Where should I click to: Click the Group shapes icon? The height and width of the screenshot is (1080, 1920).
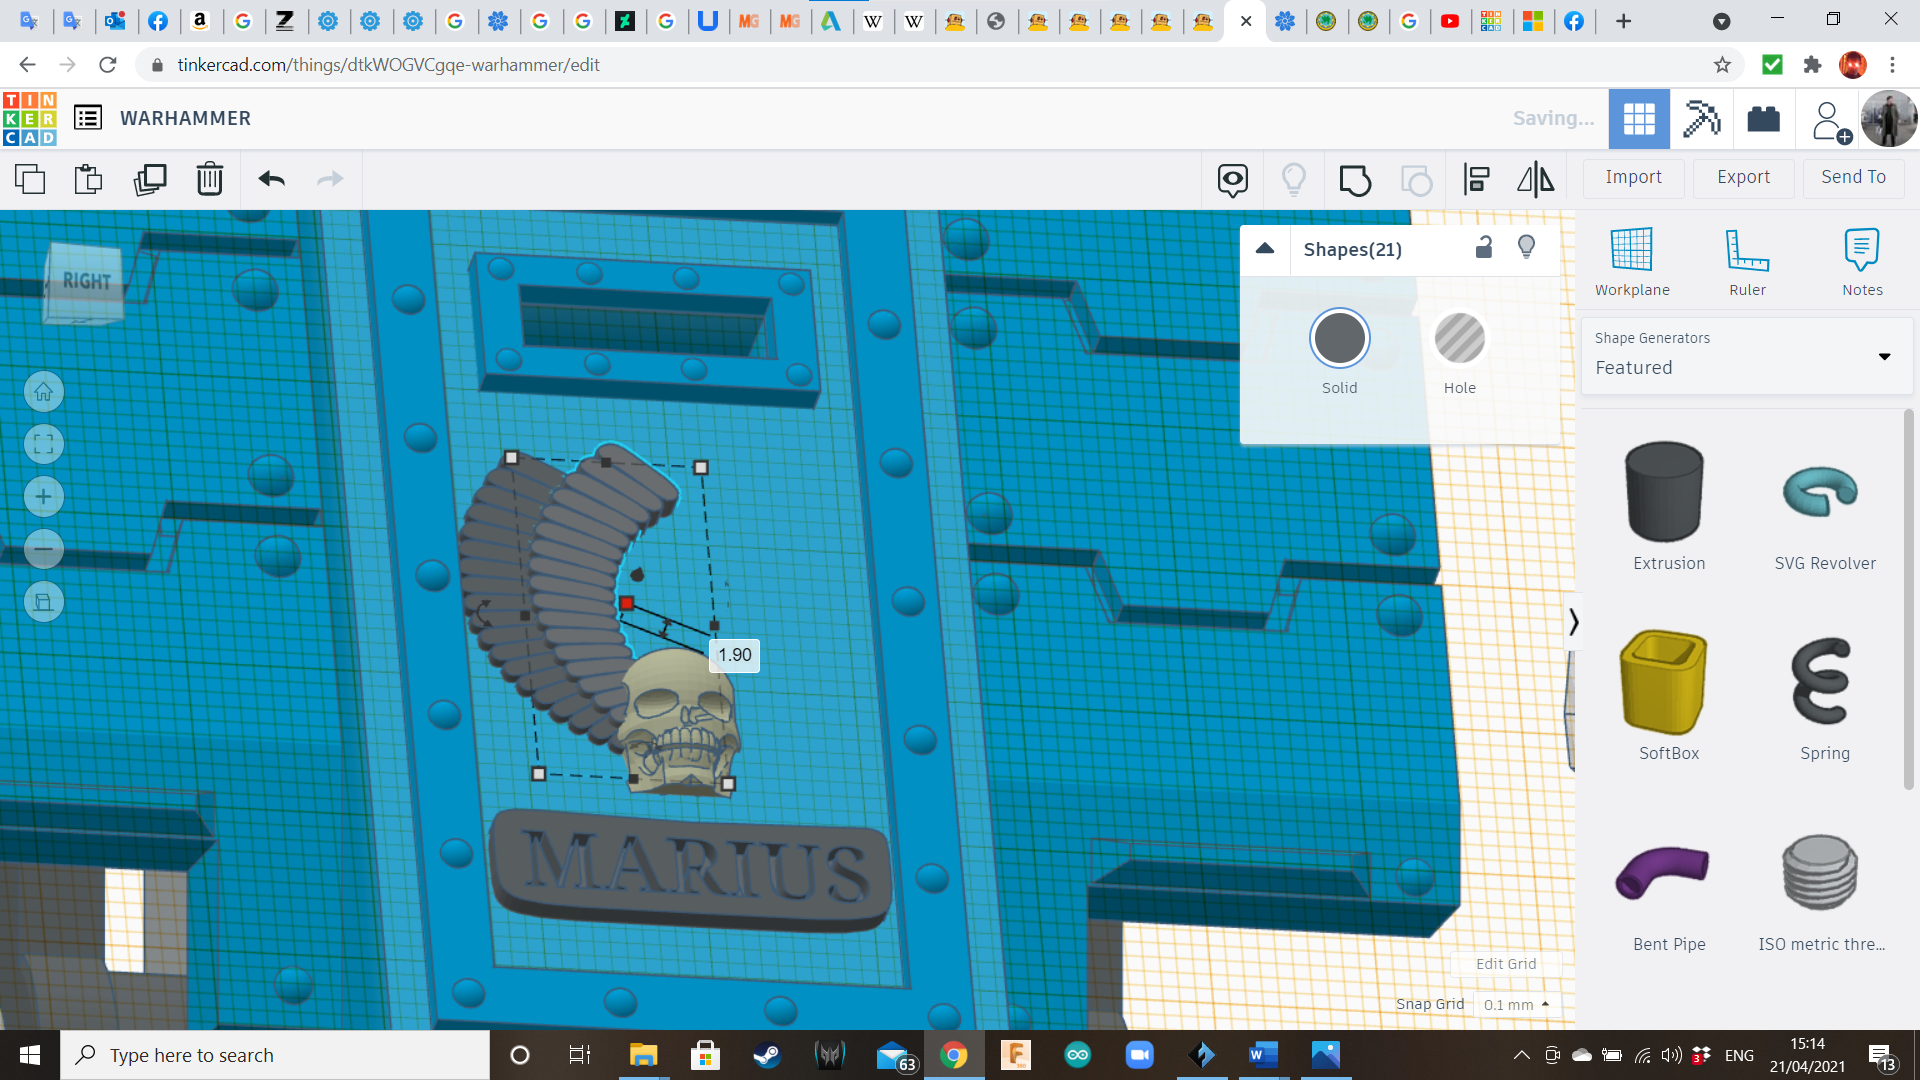(1355, 180)
